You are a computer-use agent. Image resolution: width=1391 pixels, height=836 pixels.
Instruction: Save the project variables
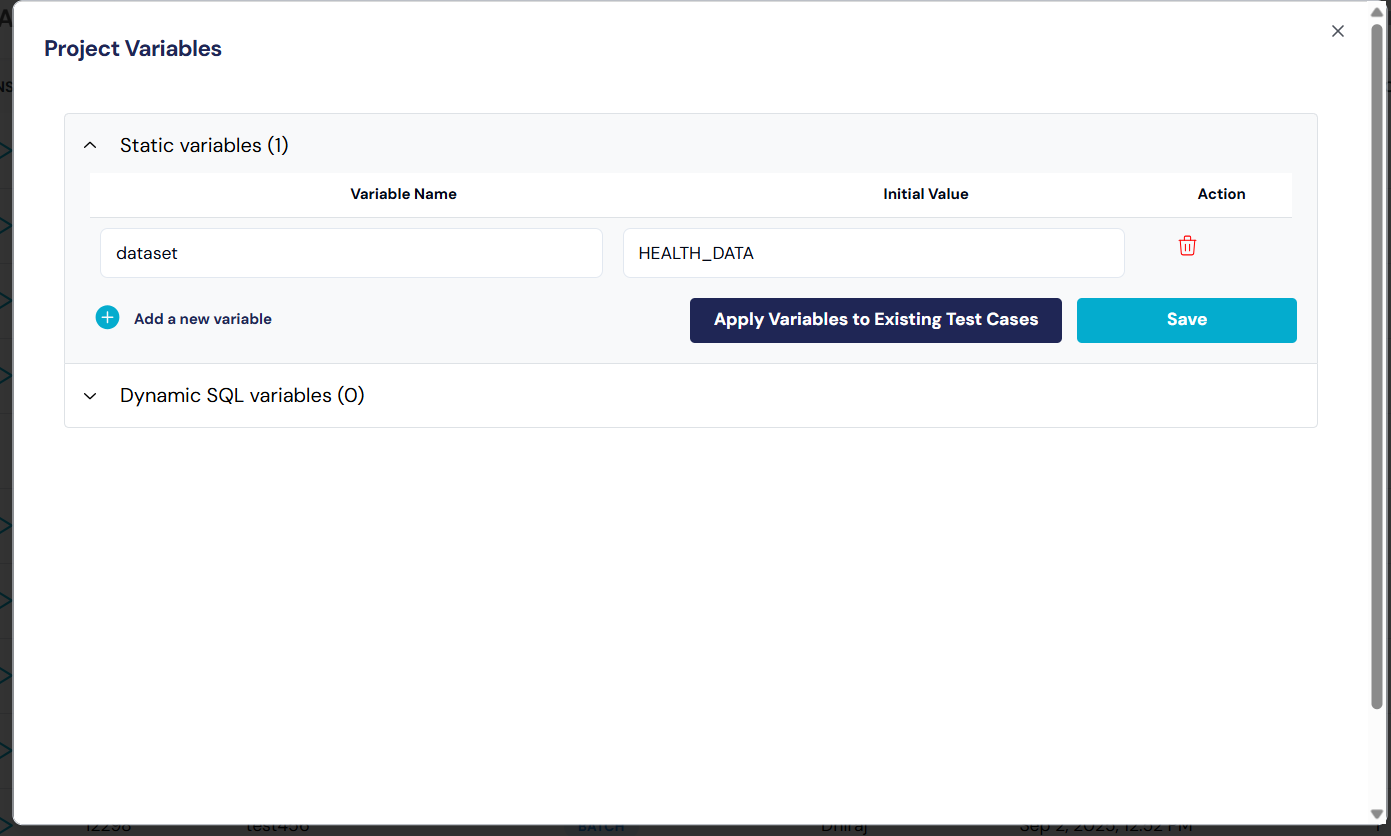click(x=1186, y=320)
